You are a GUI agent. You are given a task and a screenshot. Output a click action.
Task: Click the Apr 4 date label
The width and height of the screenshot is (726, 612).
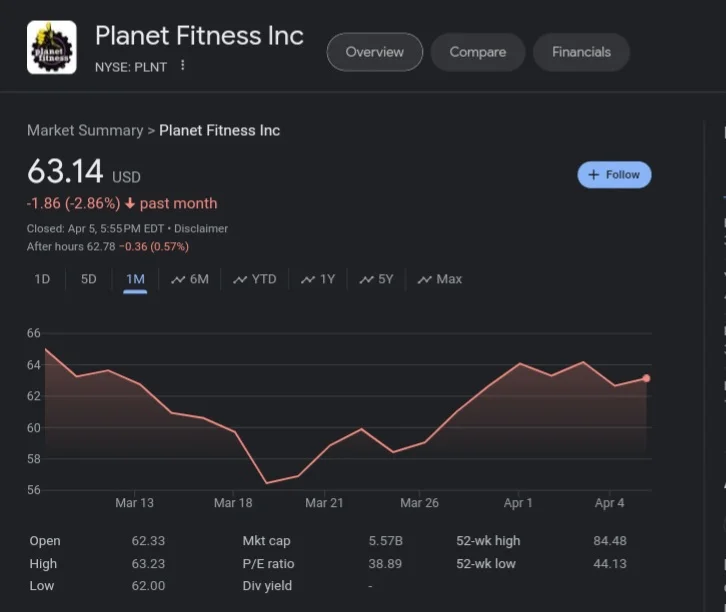(609, 503)
